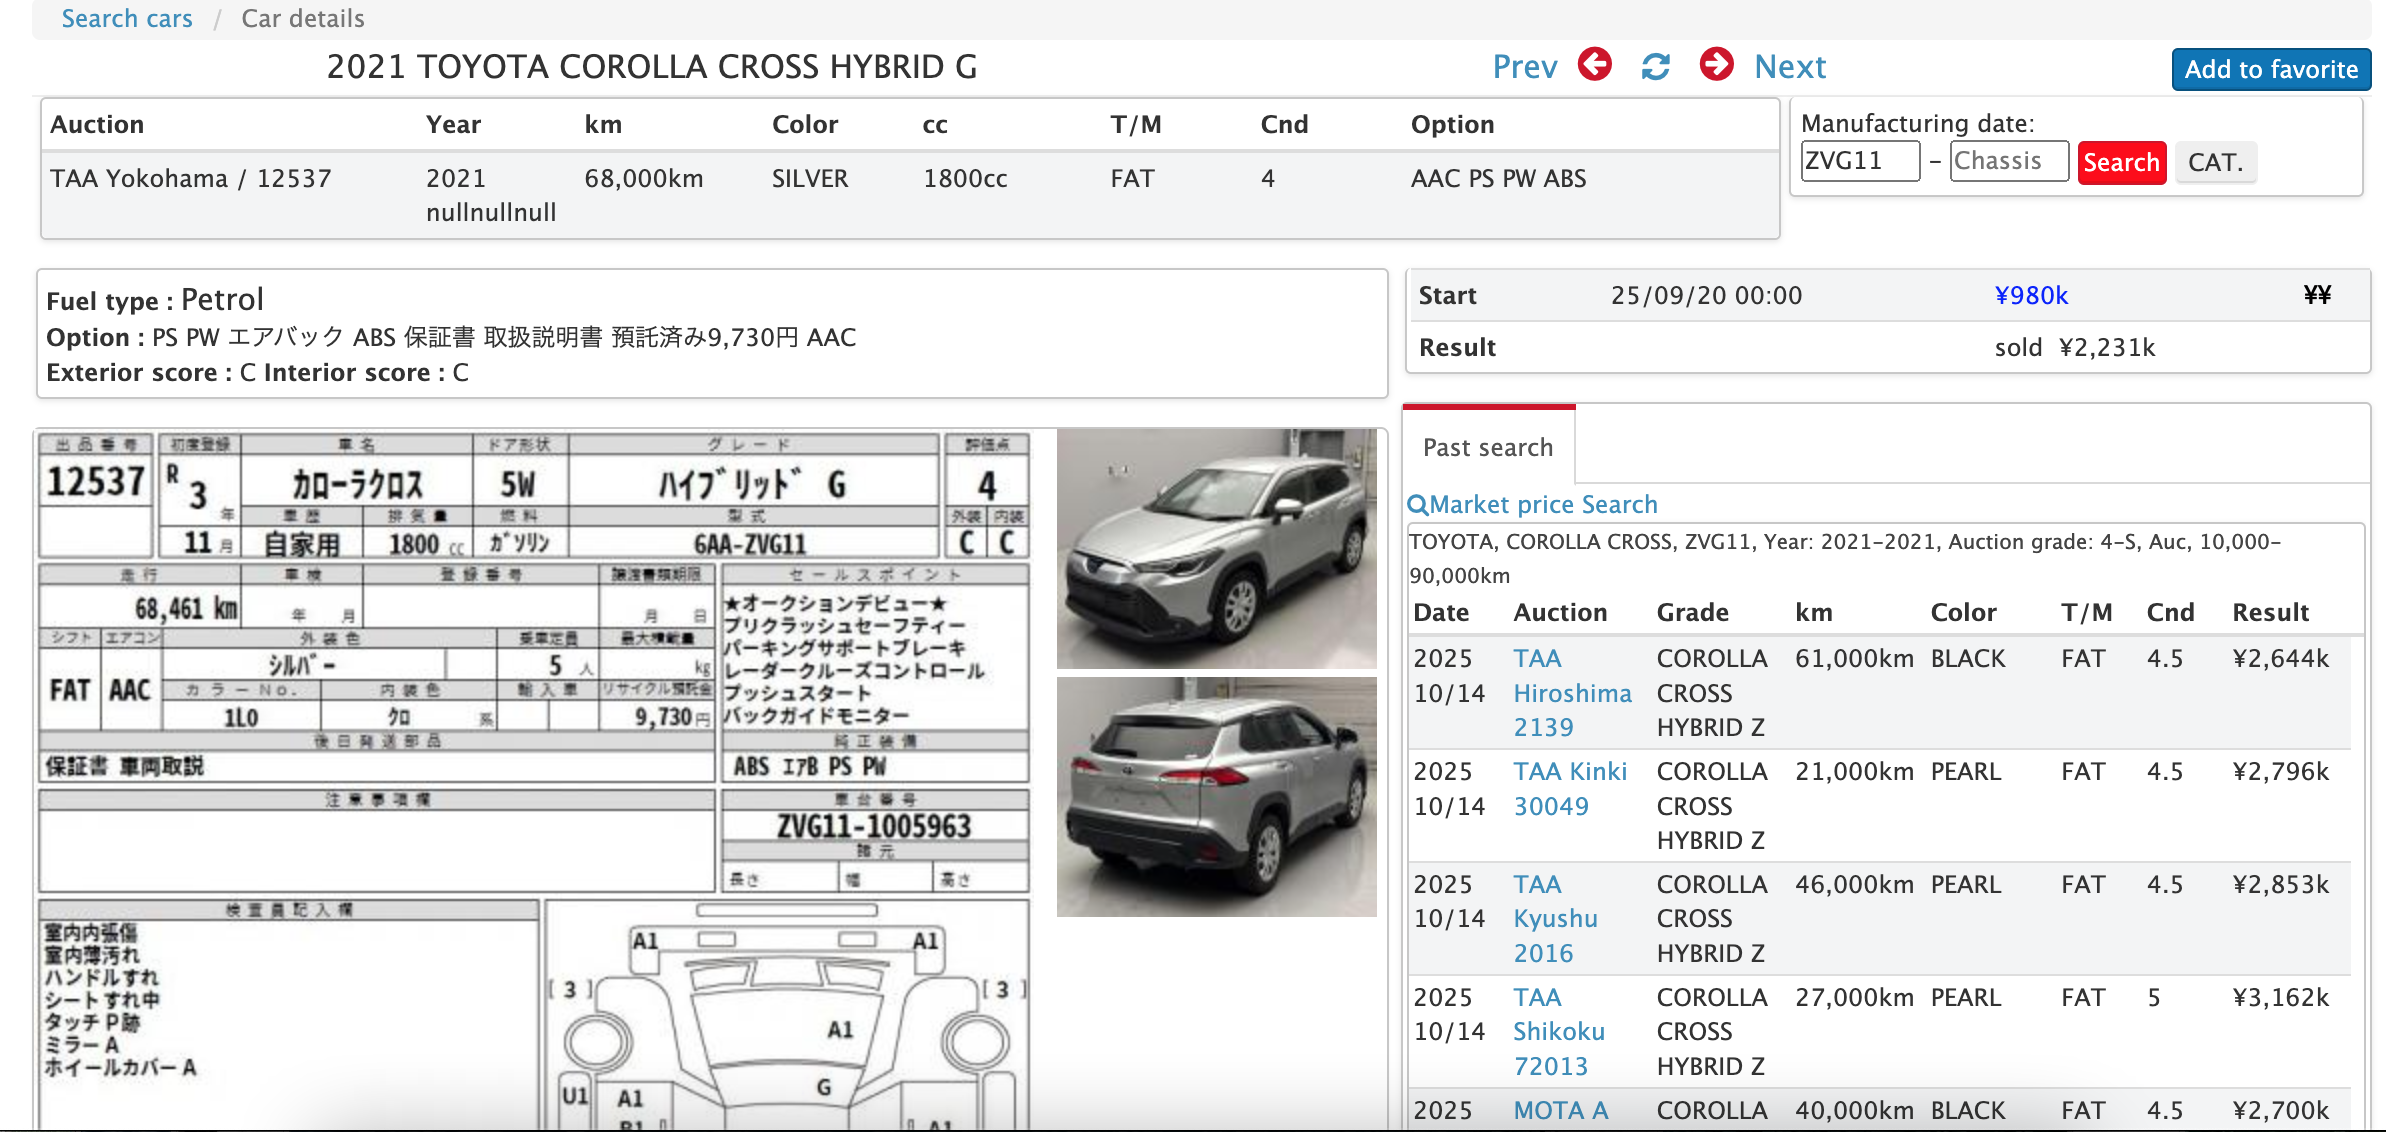Click the ¥980k start price link
The height and width of the screenshot is (1132, 2386).
click(2030, 295)
